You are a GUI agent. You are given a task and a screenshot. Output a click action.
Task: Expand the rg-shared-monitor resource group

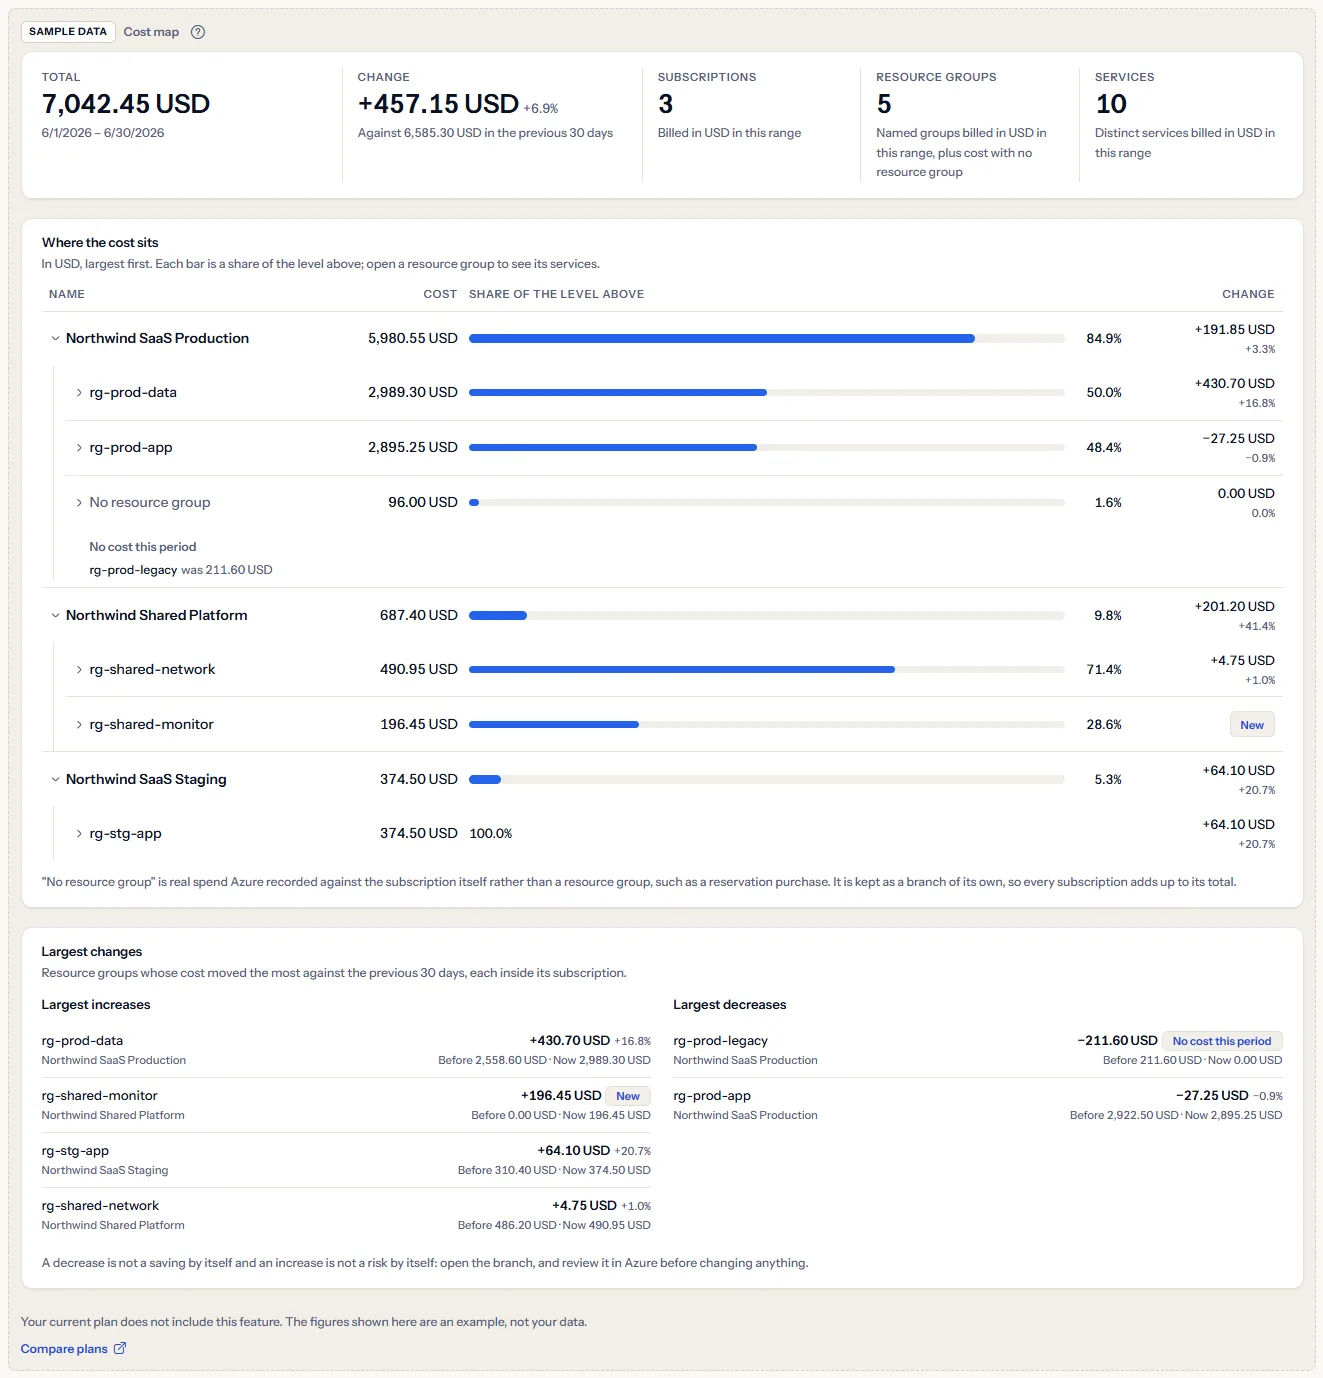click(79, 725)
